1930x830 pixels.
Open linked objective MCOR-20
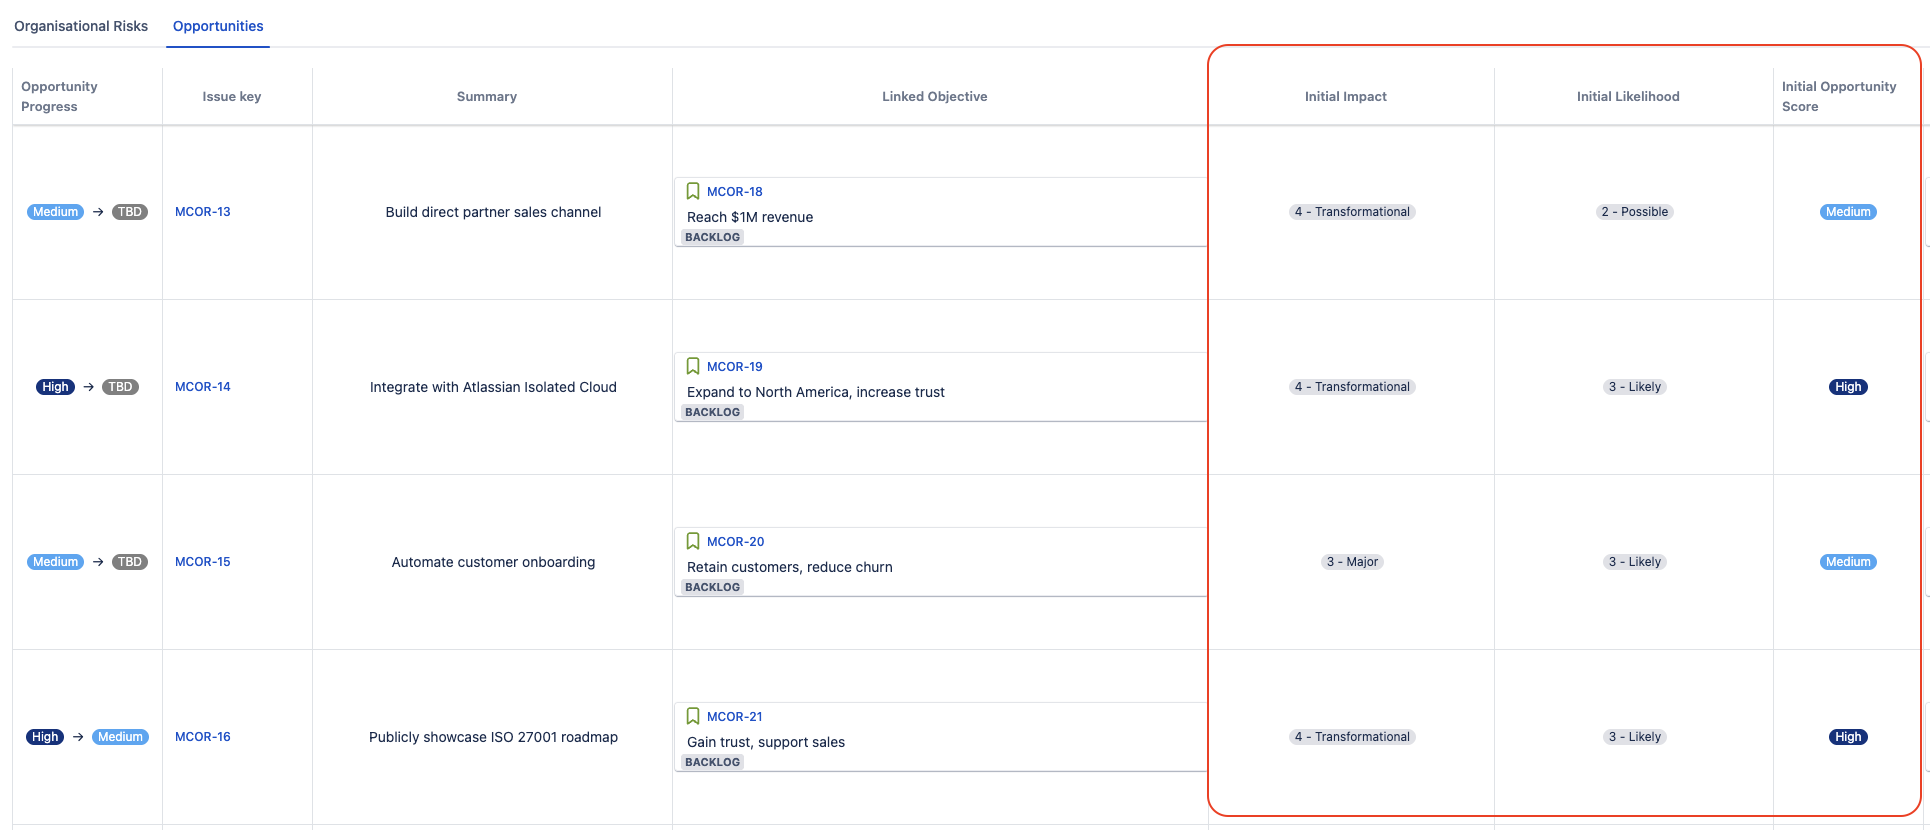pyautogui.click(x=736, y=542)
